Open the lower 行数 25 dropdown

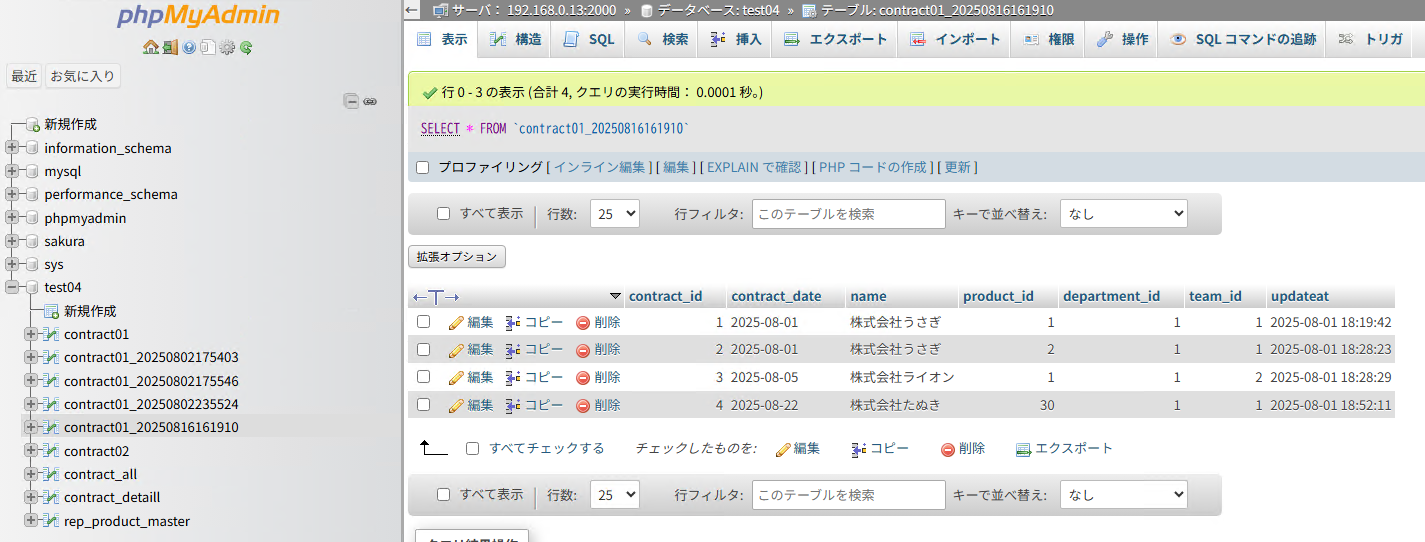[615, 494]
